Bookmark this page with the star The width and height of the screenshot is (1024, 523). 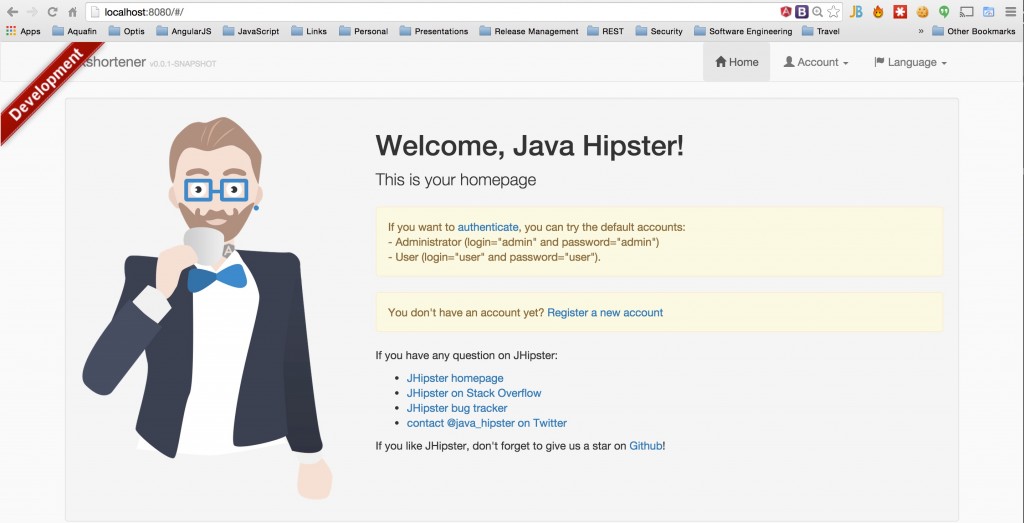[x=833, y=12]
